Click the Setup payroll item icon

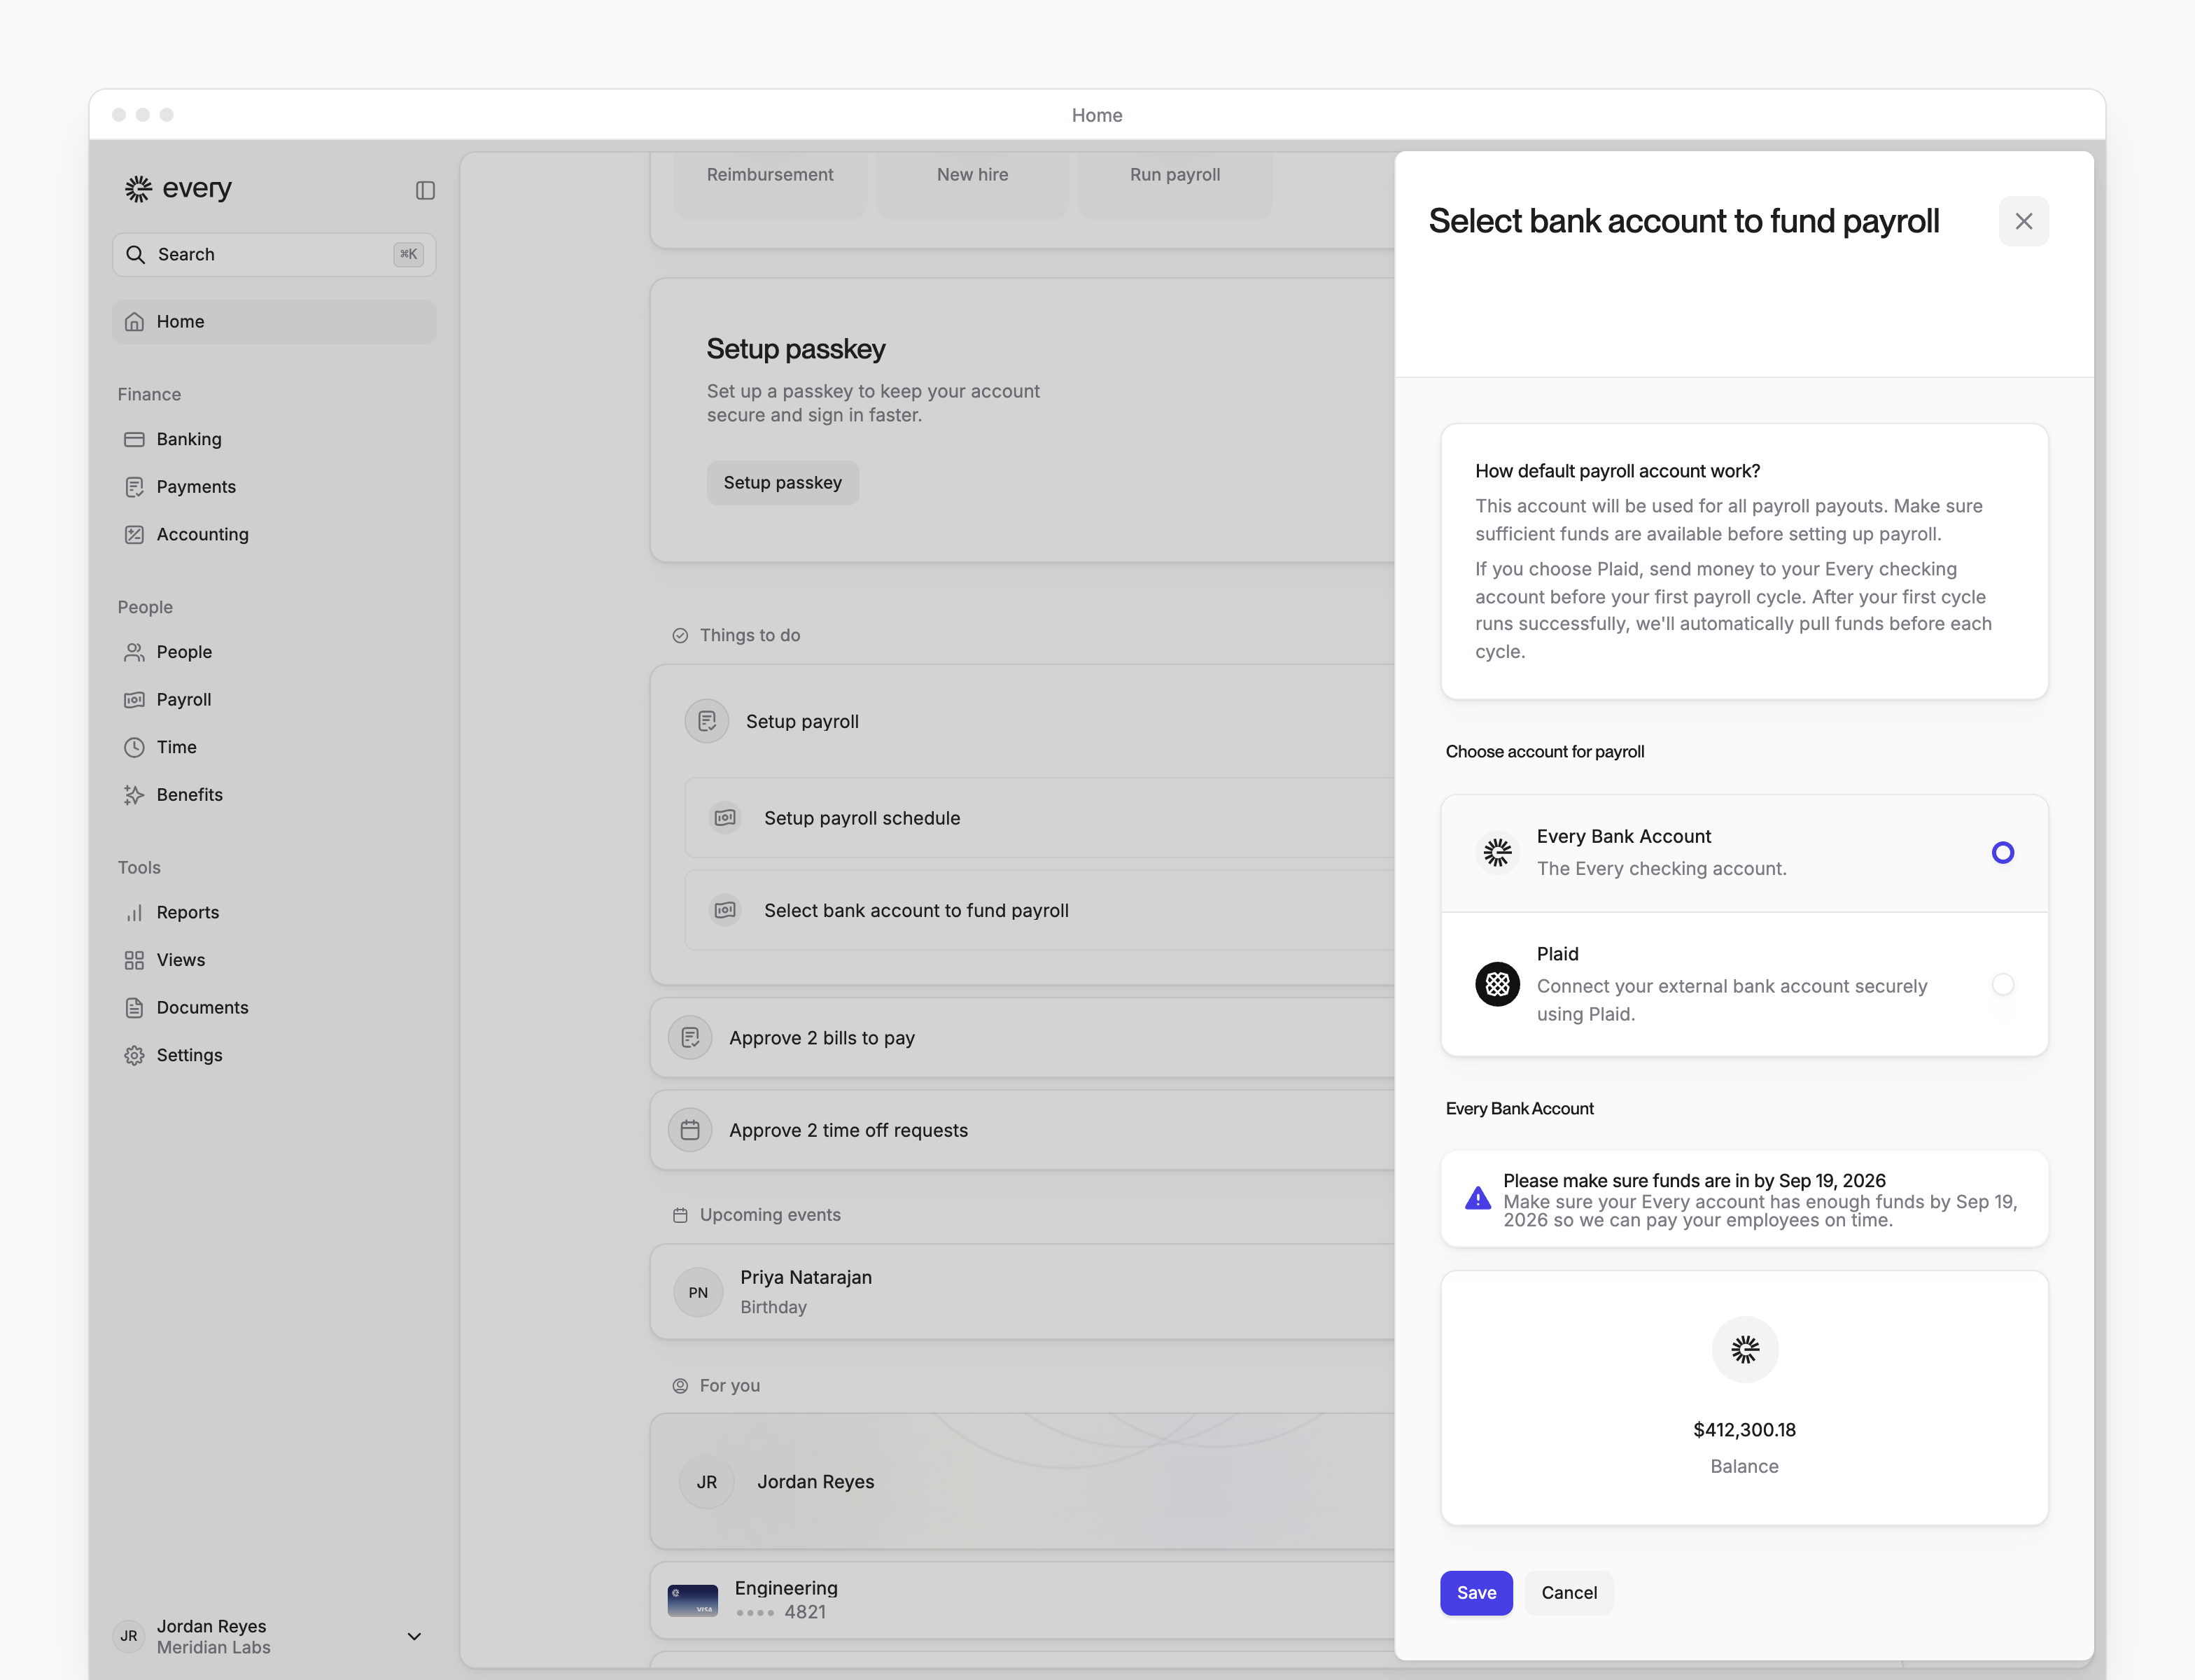pos(706,721)
